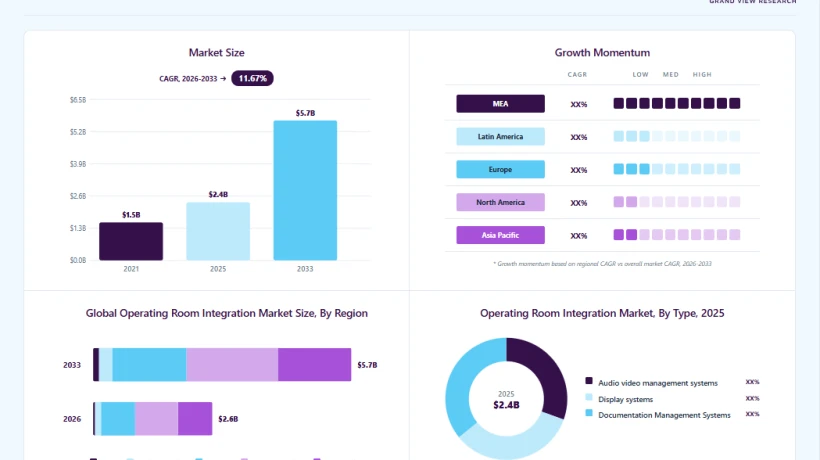Screen dimensions: 820x460
Task: Click the Audio video management systems swatch
Action: pyautogui.click(x=589, y=381)
